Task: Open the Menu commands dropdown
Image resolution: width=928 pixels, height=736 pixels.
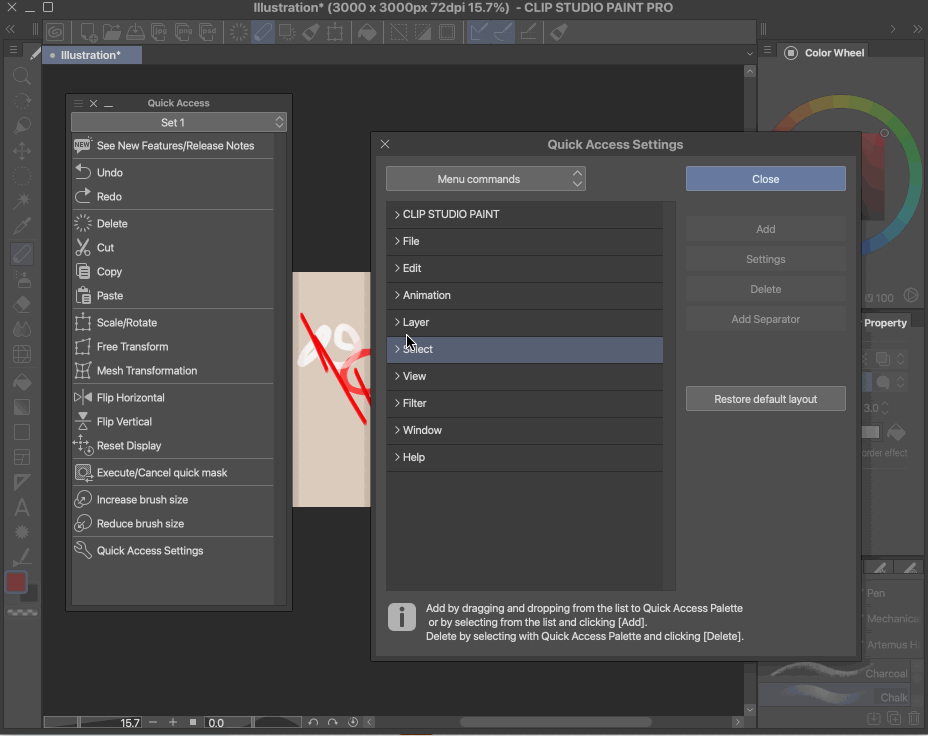Action: (x=486, y=179)
